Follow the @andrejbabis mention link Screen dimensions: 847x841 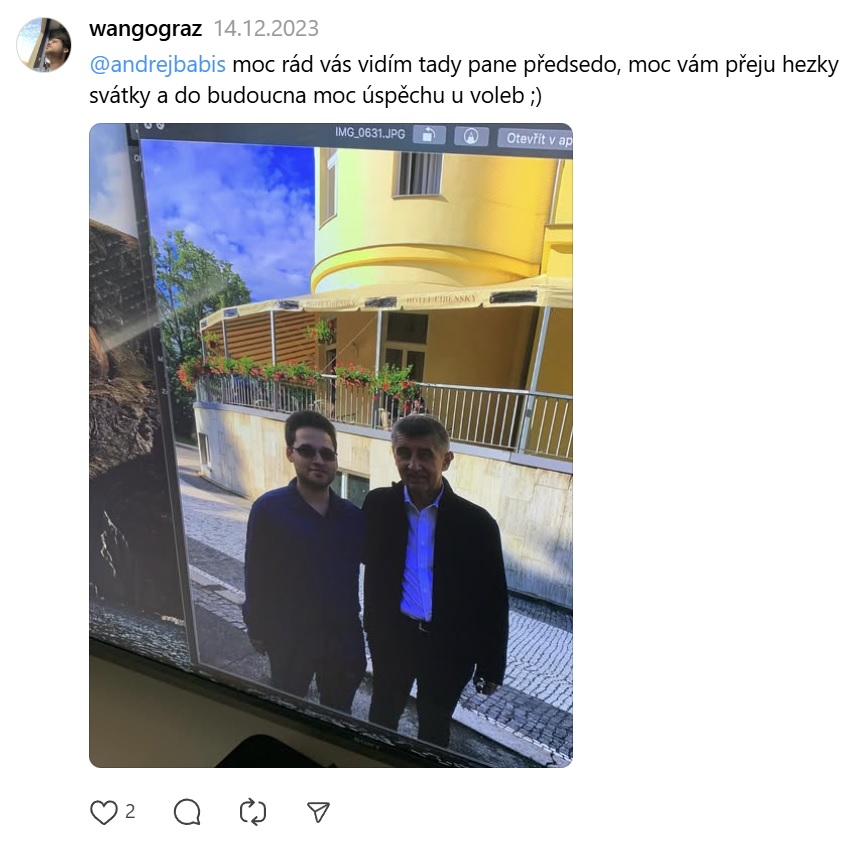pyautogui.click(x=157, y=65)
